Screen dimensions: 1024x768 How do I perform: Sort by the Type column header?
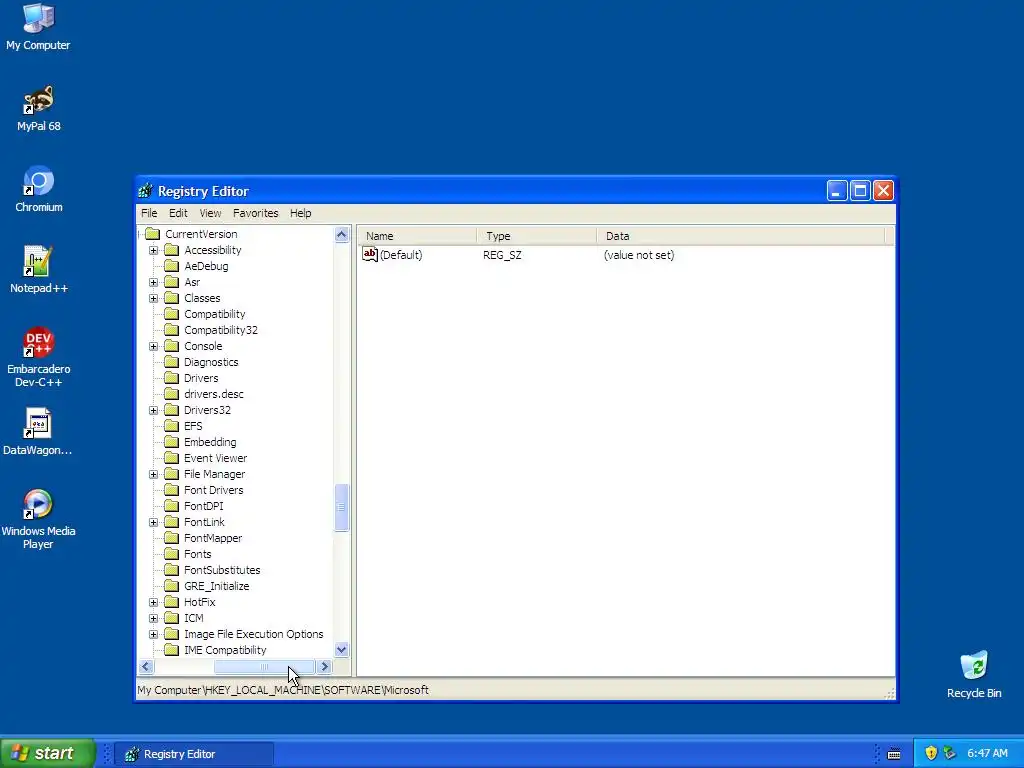pyautogui.click(x=536, y=236)
